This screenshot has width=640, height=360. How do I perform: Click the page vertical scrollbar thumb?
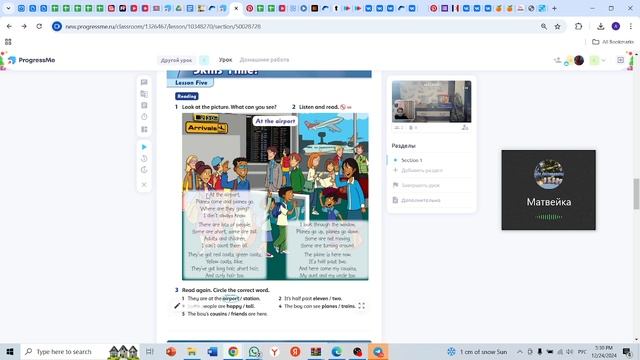tap(636, 194)
